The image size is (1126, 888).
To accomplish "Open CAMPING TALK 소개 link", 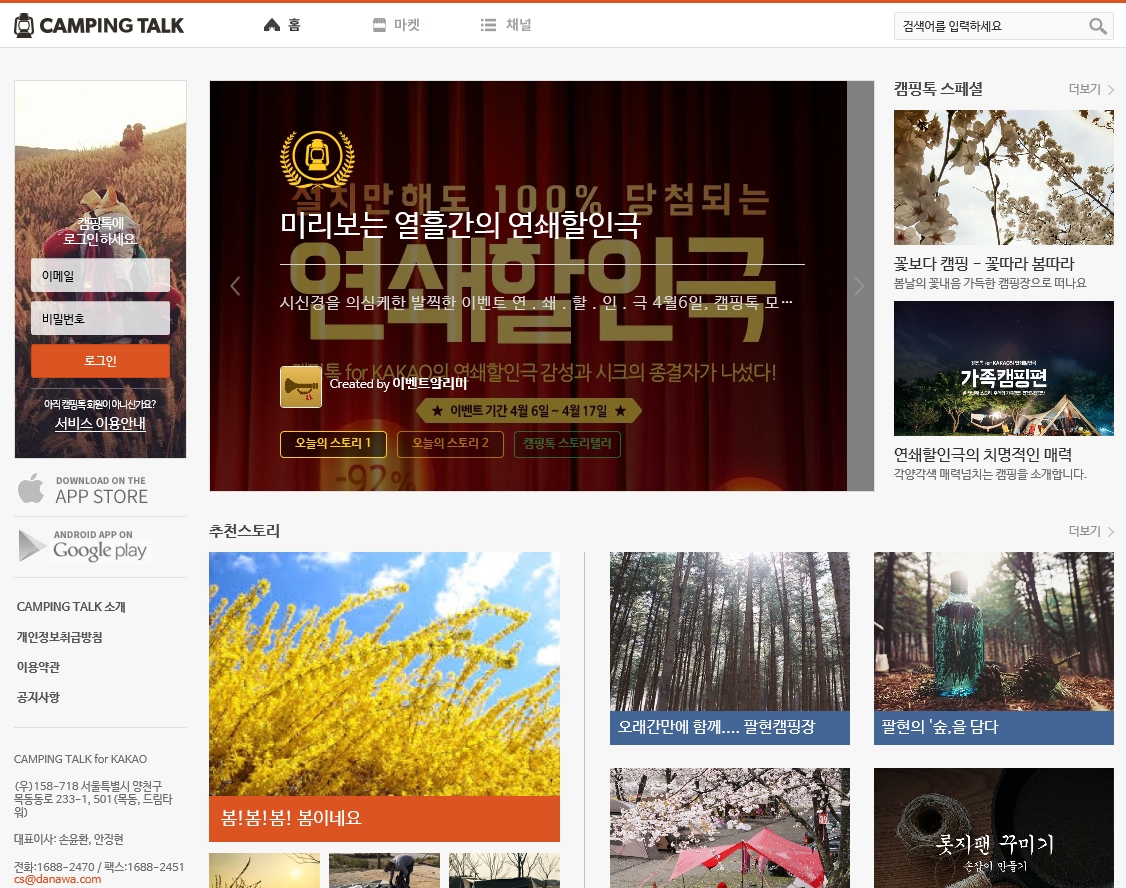I will (71, 607).
